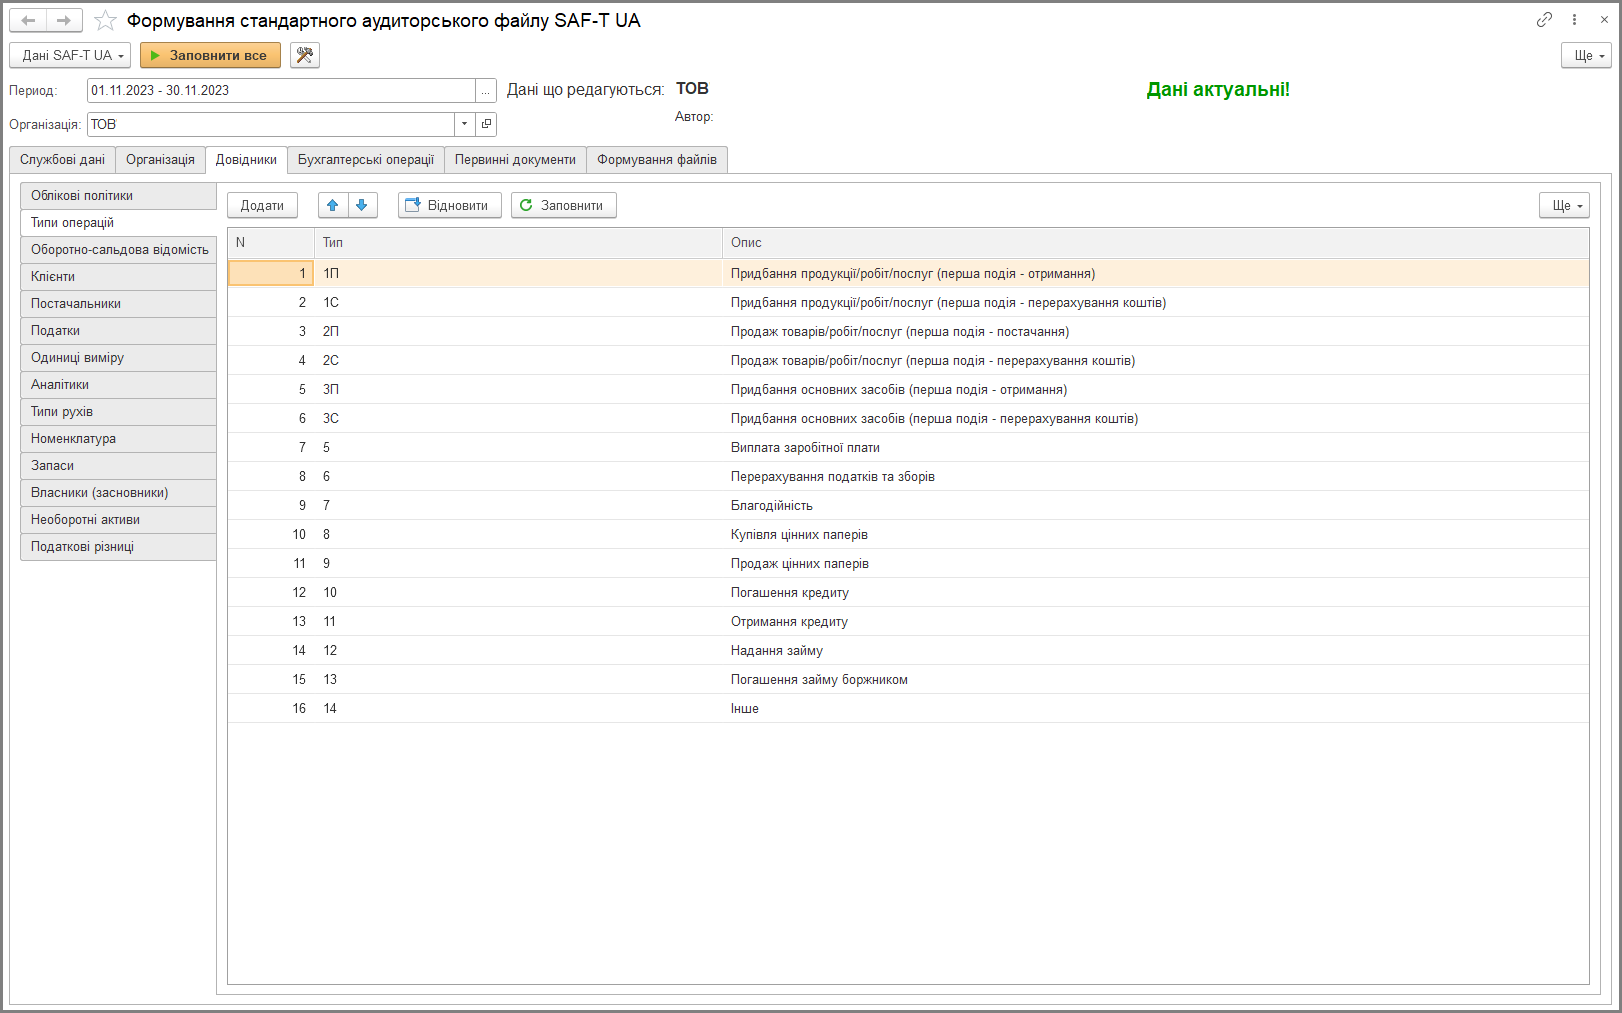This screenshot has width=1622, height=1013.
Task: Select the 'Погашення займу боржником' row
Action: click(x=908, y=680)
